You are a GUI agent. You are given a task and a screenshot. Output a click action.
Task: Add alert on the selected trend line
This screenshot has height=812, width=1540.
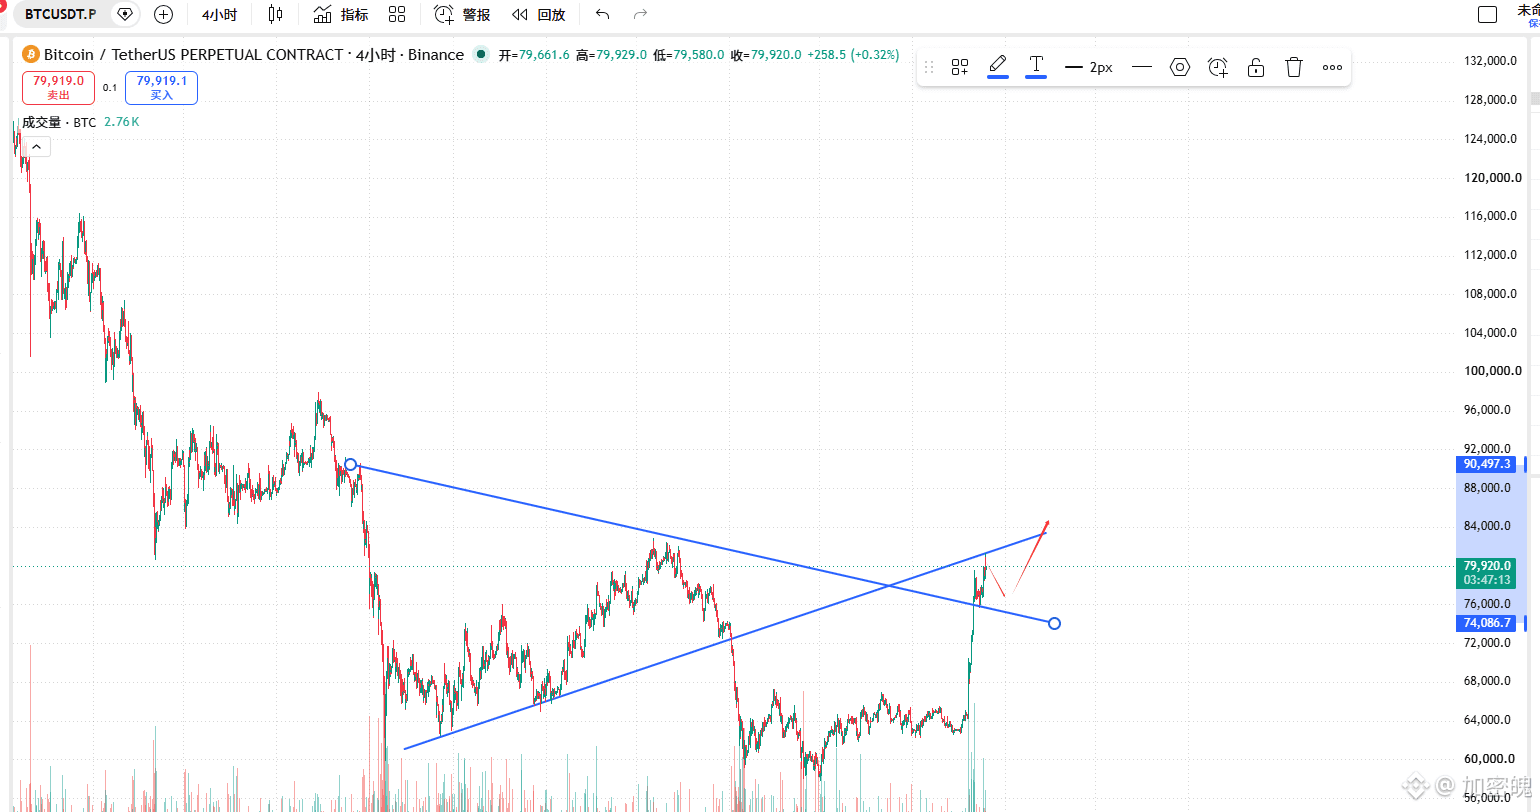[x=1218, y=67]
